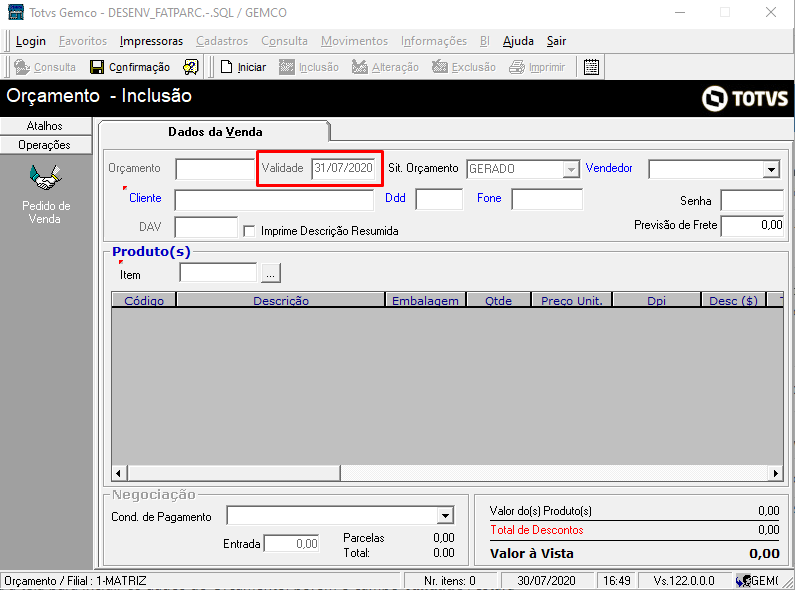This screenshot has width=795, height=590.
Task: Click the Valor à Vista label
Action: (531, 554)
